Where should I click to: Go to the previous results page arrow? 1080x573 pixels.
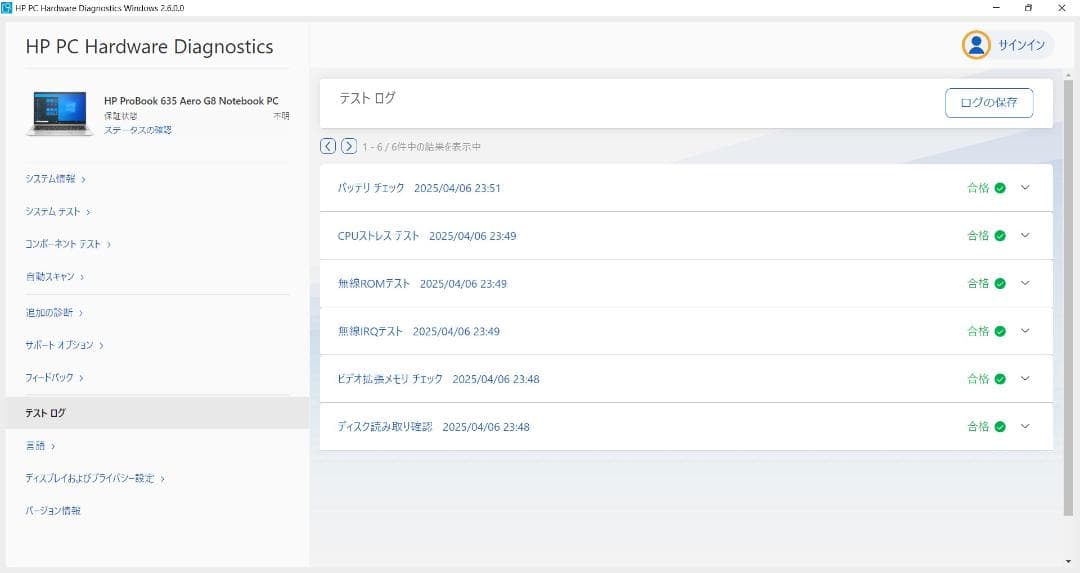click(x=328, y=146)
